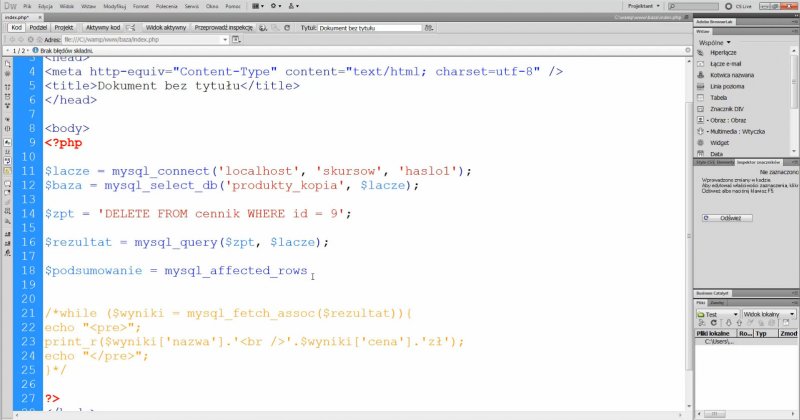The image size is (800, 420).
Task: Switch to the Inspektor znaczników tab
Action: [x=760, y=162]
